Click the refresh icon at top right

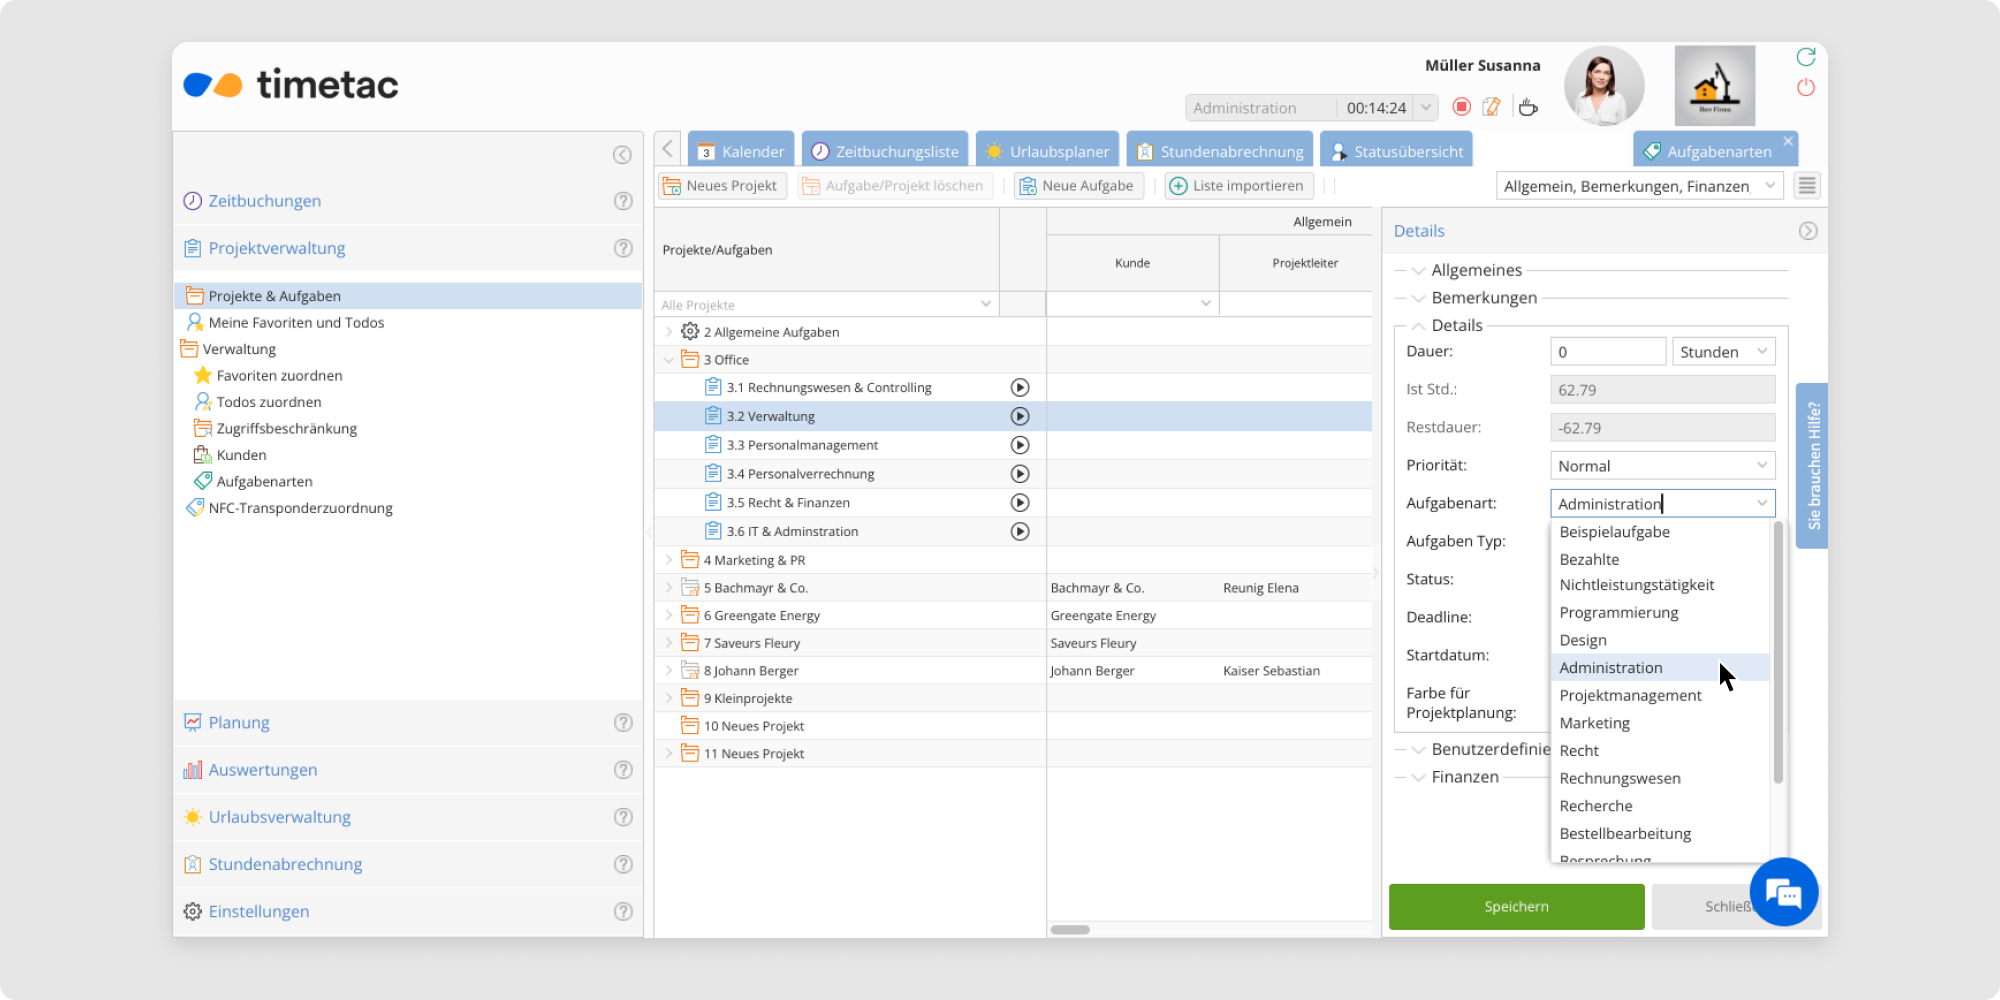coord(1805,57)
